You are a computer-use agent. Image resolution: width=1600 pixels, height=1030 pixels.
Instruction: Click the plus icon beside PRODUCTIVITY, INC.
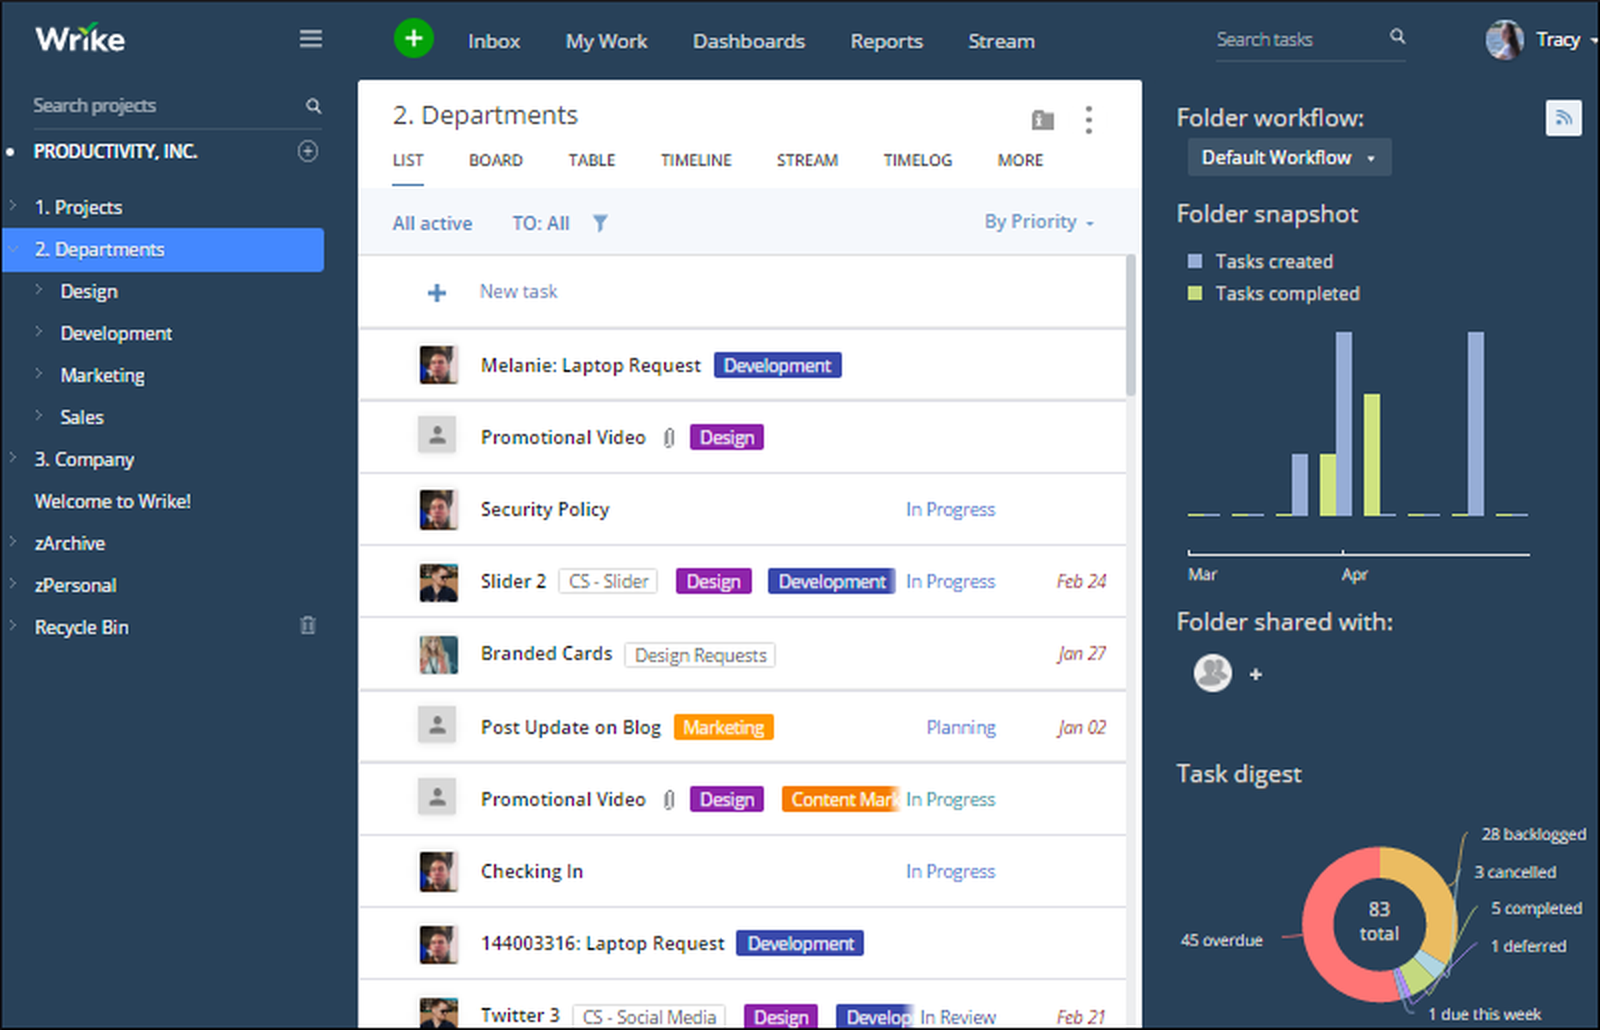click(x=307, y=151)
